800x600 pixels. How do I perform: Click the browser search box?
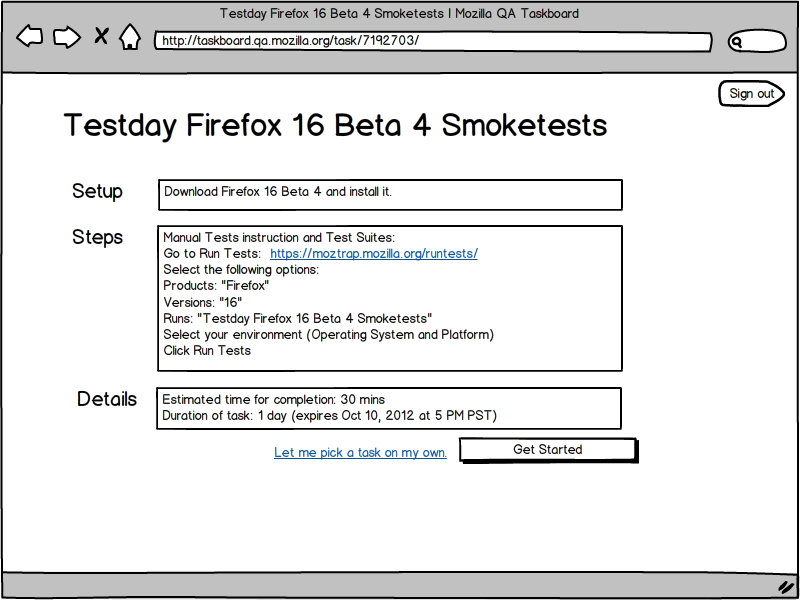(757, 41)
